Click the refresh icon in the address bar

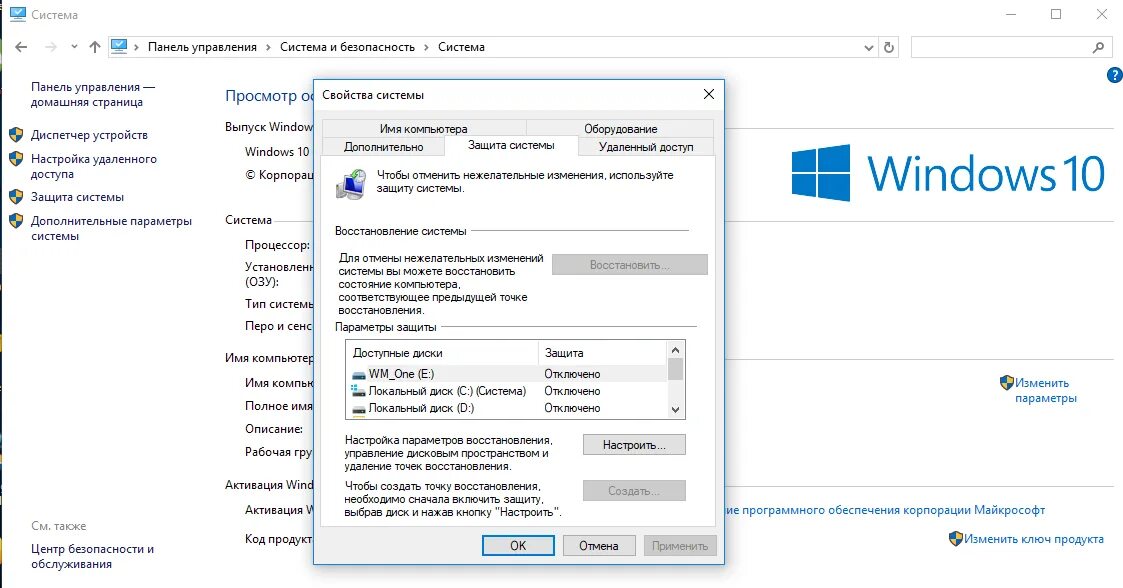coord(888,46)
